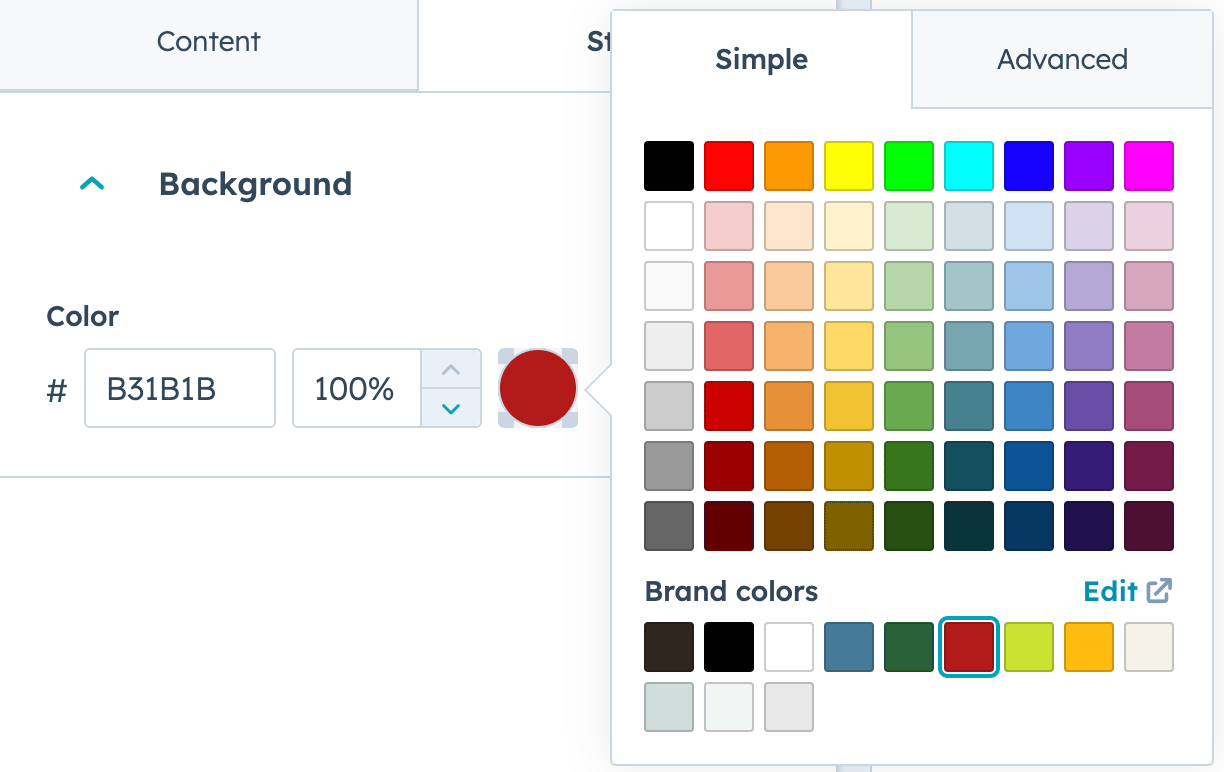Select the dark blue swatch in sixth row
The image size is (1224, 772).
[1029, 466]
